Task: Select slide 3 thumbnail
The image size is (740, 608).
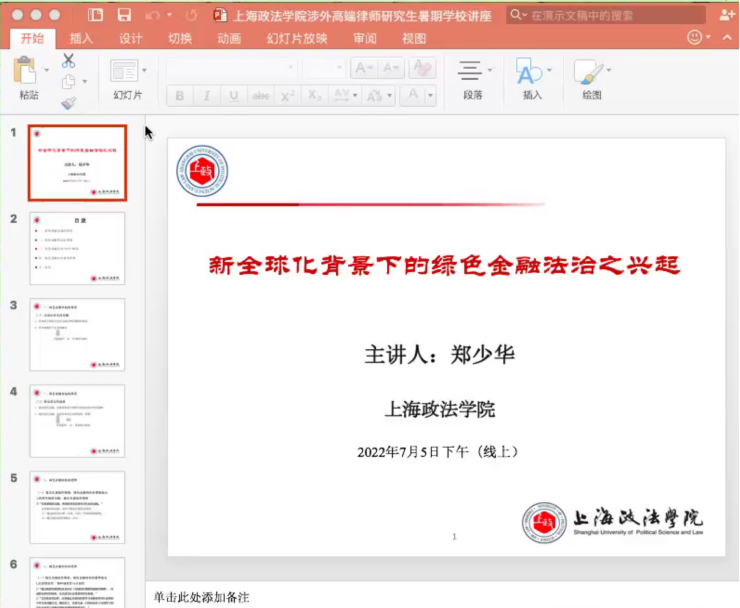Action: tap(77, 334)
